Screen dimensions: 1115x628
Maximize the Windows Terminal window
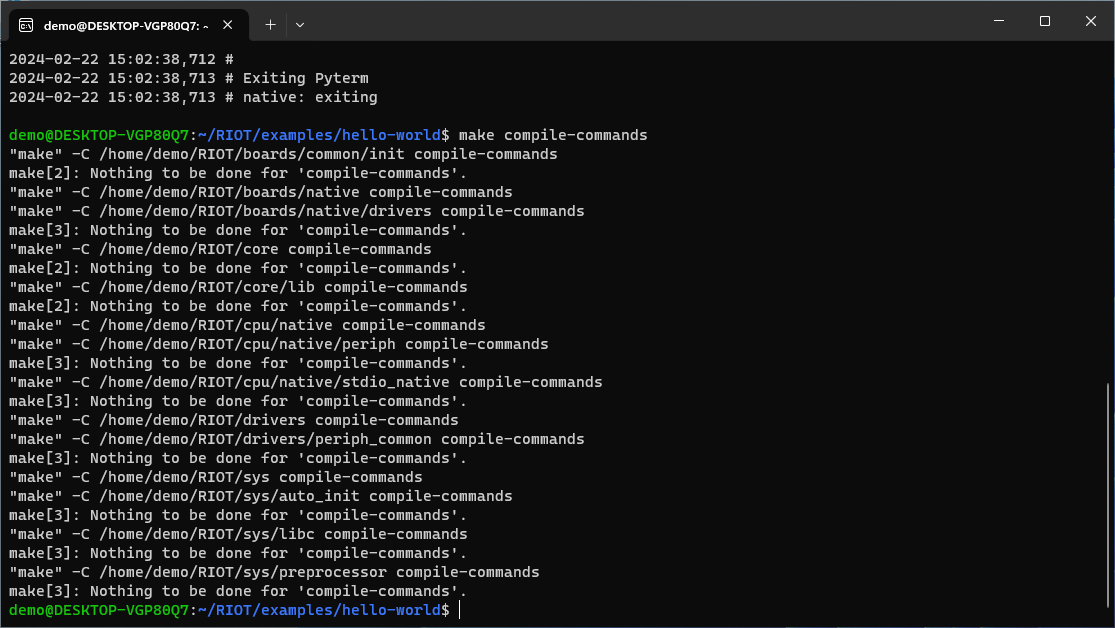click(x=1044, y=21)
